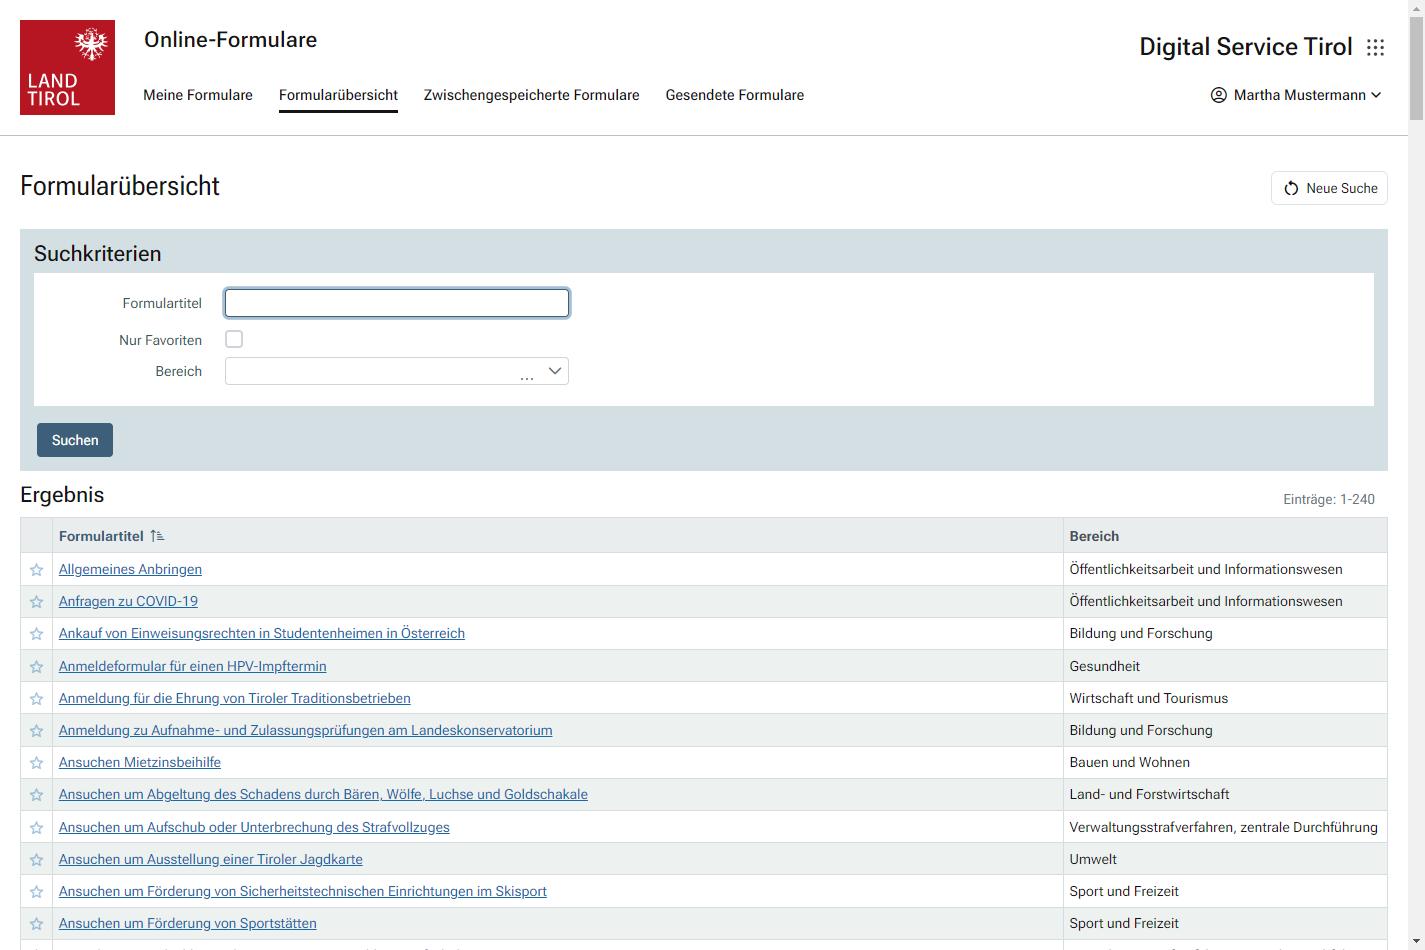Focus the Formulartitel search field

pos(397,303)
